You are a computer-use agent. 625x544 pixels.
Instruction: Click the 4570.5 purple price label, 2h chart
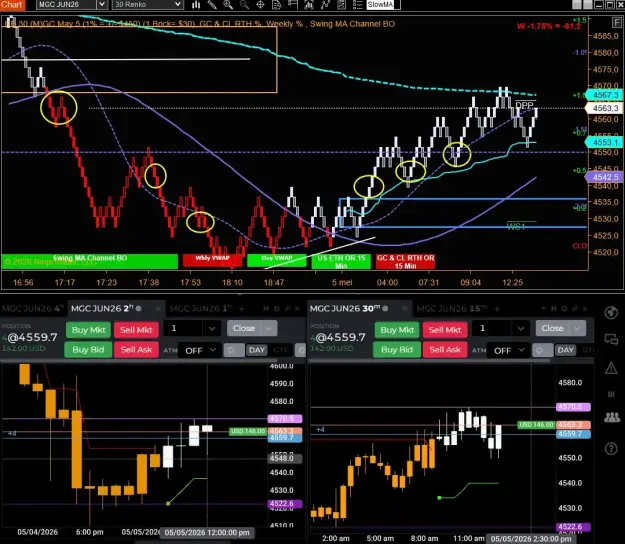point(285,418)
